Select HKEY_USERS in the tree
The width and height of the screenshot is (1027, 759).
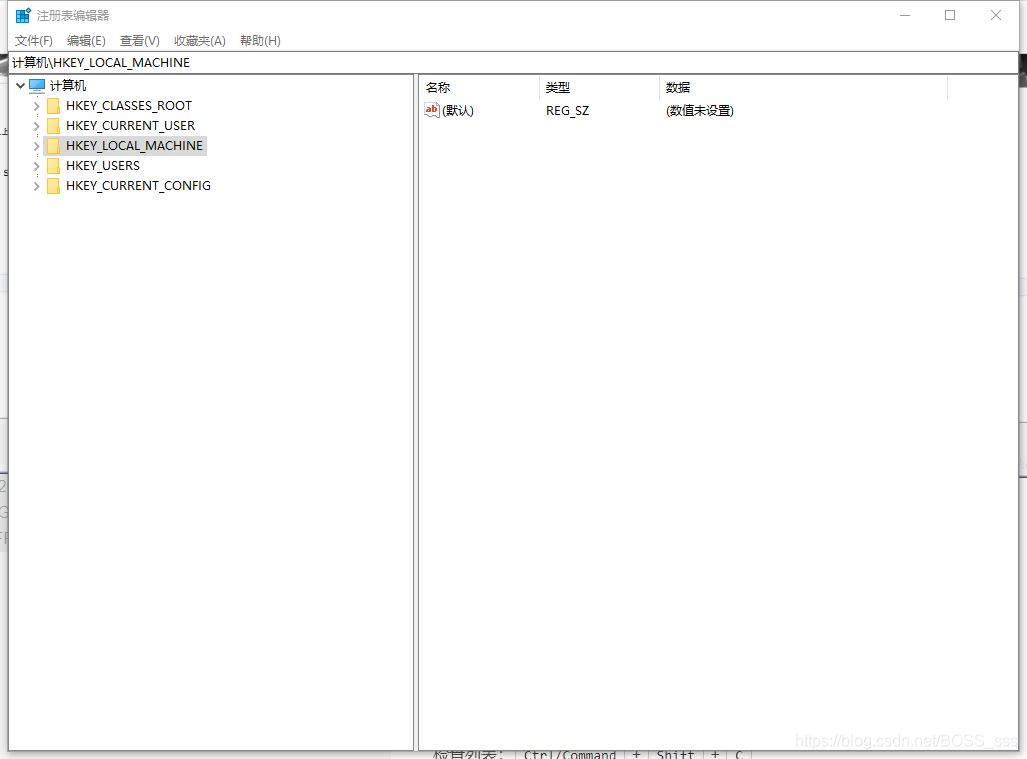(103, 166)
